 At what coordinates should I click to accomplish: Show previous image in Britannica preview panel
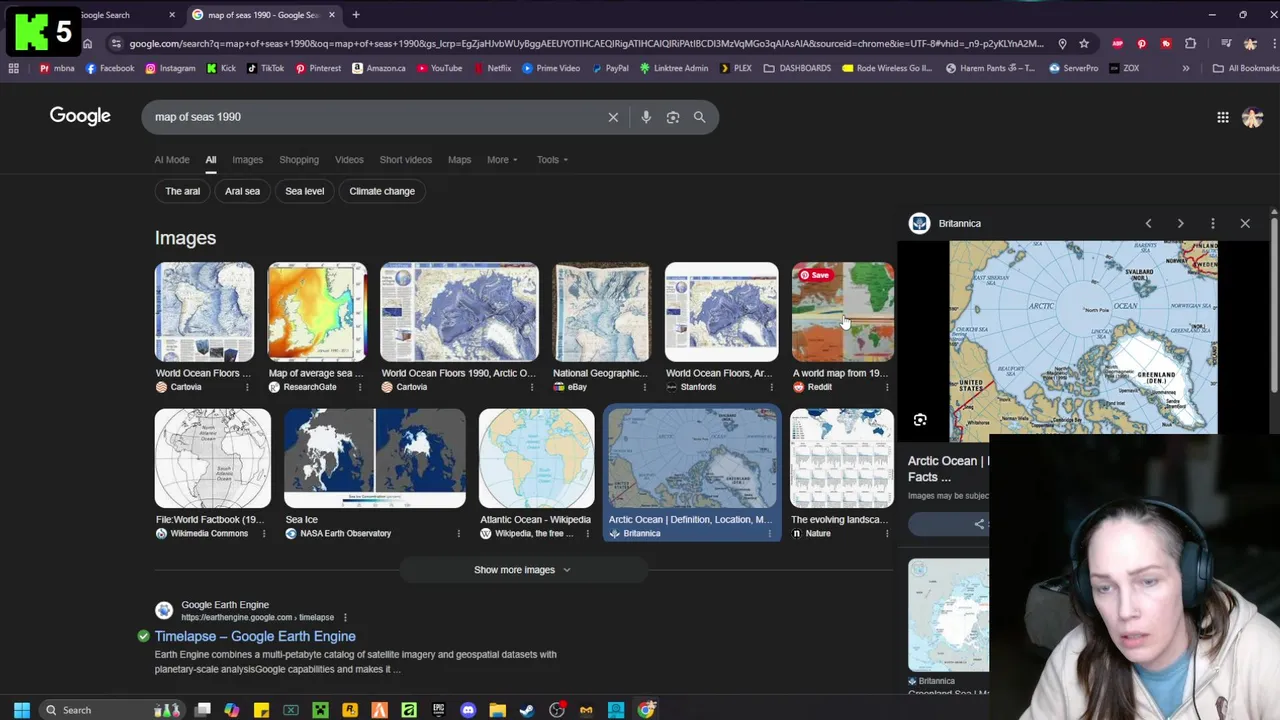pos(1148,223)
